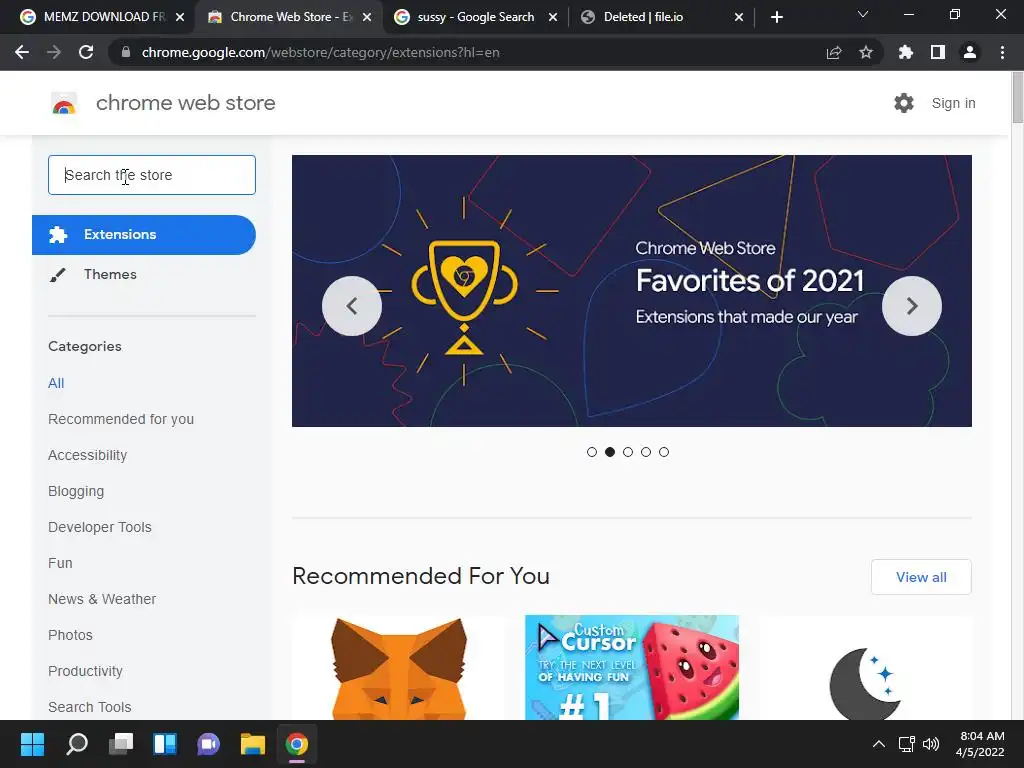Select the second carousel dot
The width and height of the screenshot is (1024, 768).
pyautogui.click(x=610, y=452)
